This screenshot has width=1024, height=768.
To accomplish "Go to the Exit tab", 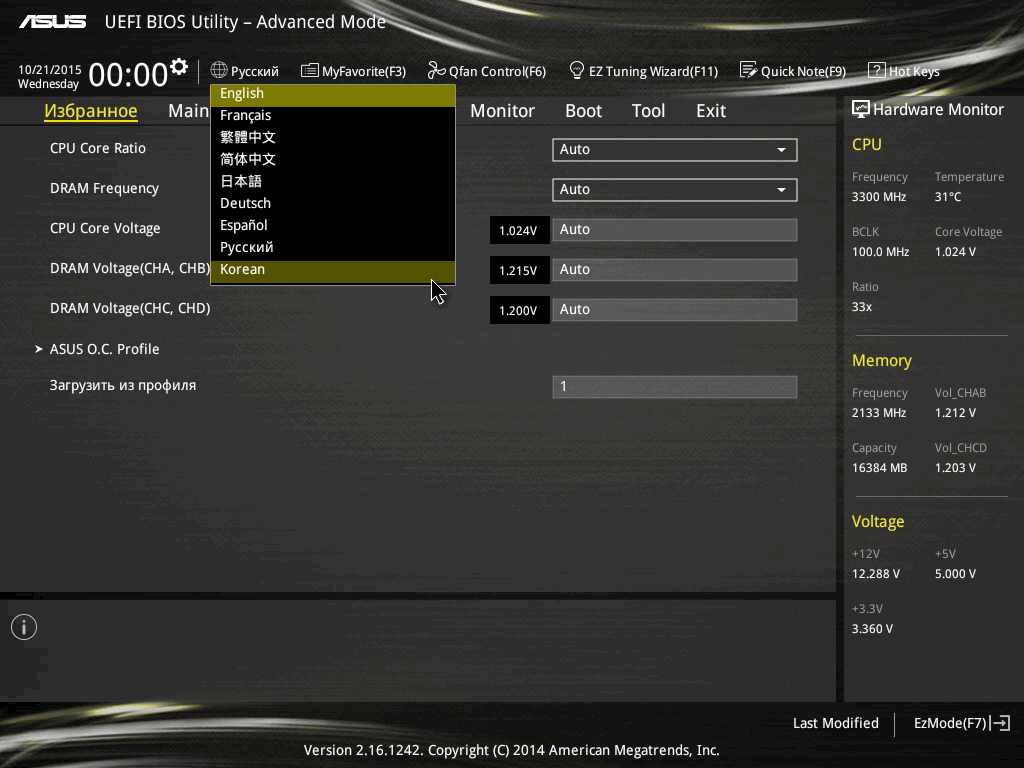I will point(711,111).
